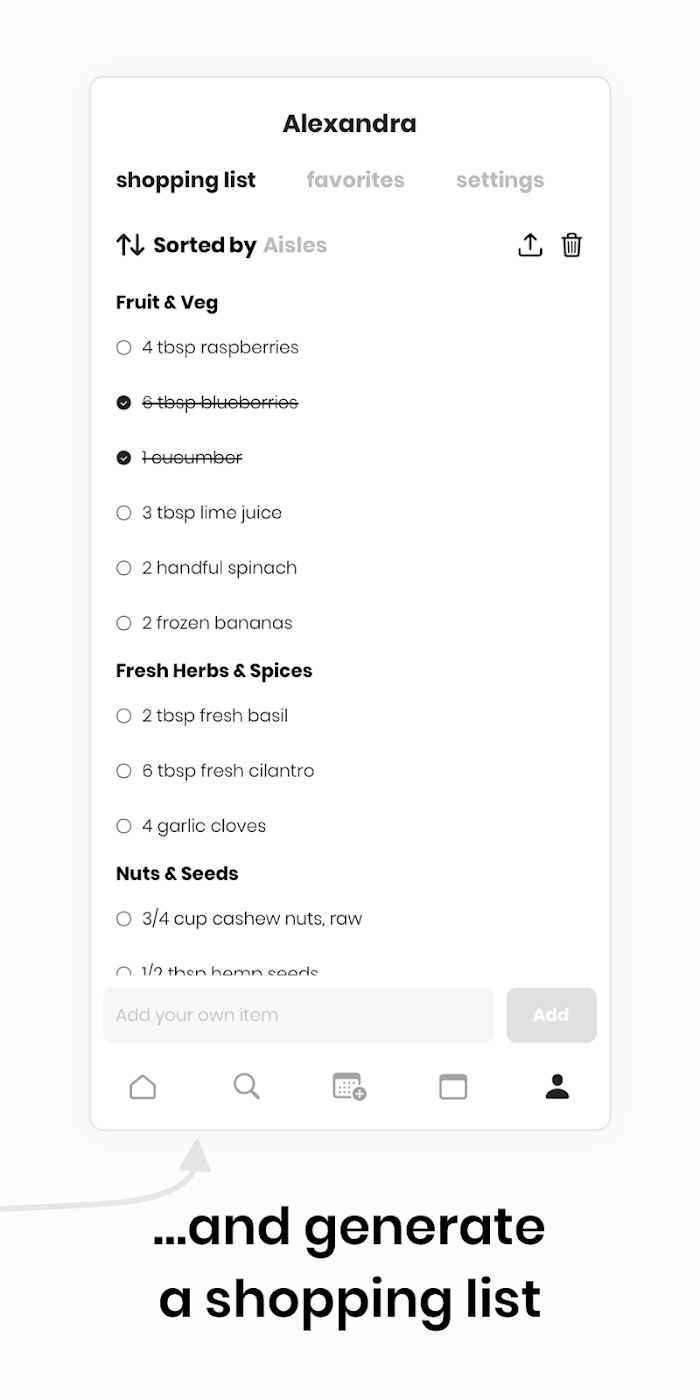The image size is (700, 1400).
Task: Open the search magnifier icon
Action: [x=246, y=1086]
